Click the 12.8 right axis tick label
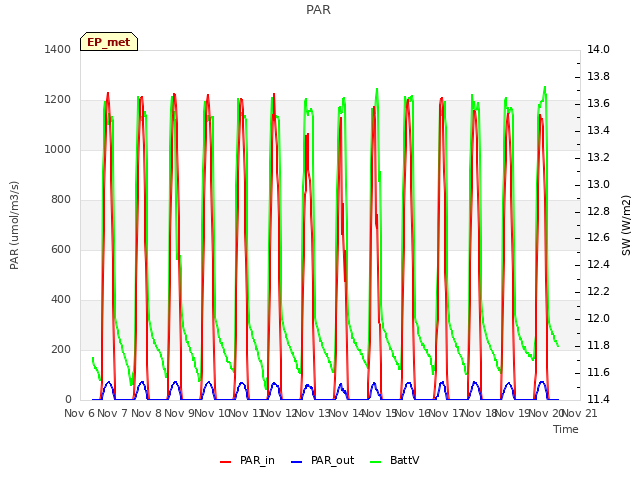This screenshot has width=640, height=480. coord(598,211)
